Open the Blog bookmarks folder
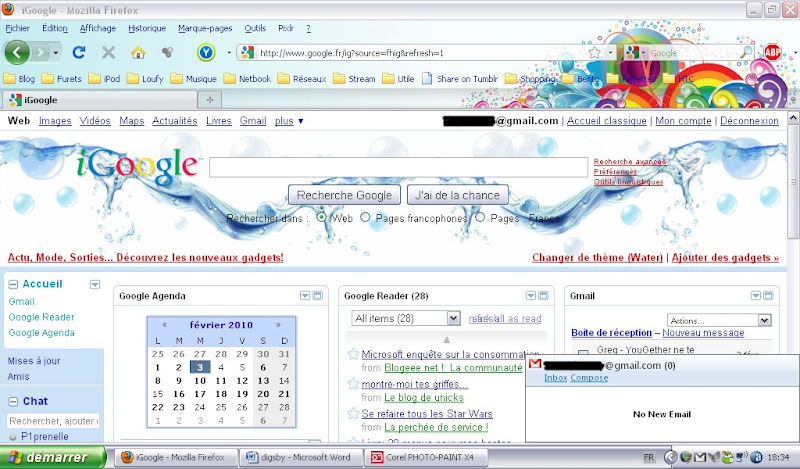Image resolution: width=800 pixels, height=469 pixels. click(x=19, y=79)
